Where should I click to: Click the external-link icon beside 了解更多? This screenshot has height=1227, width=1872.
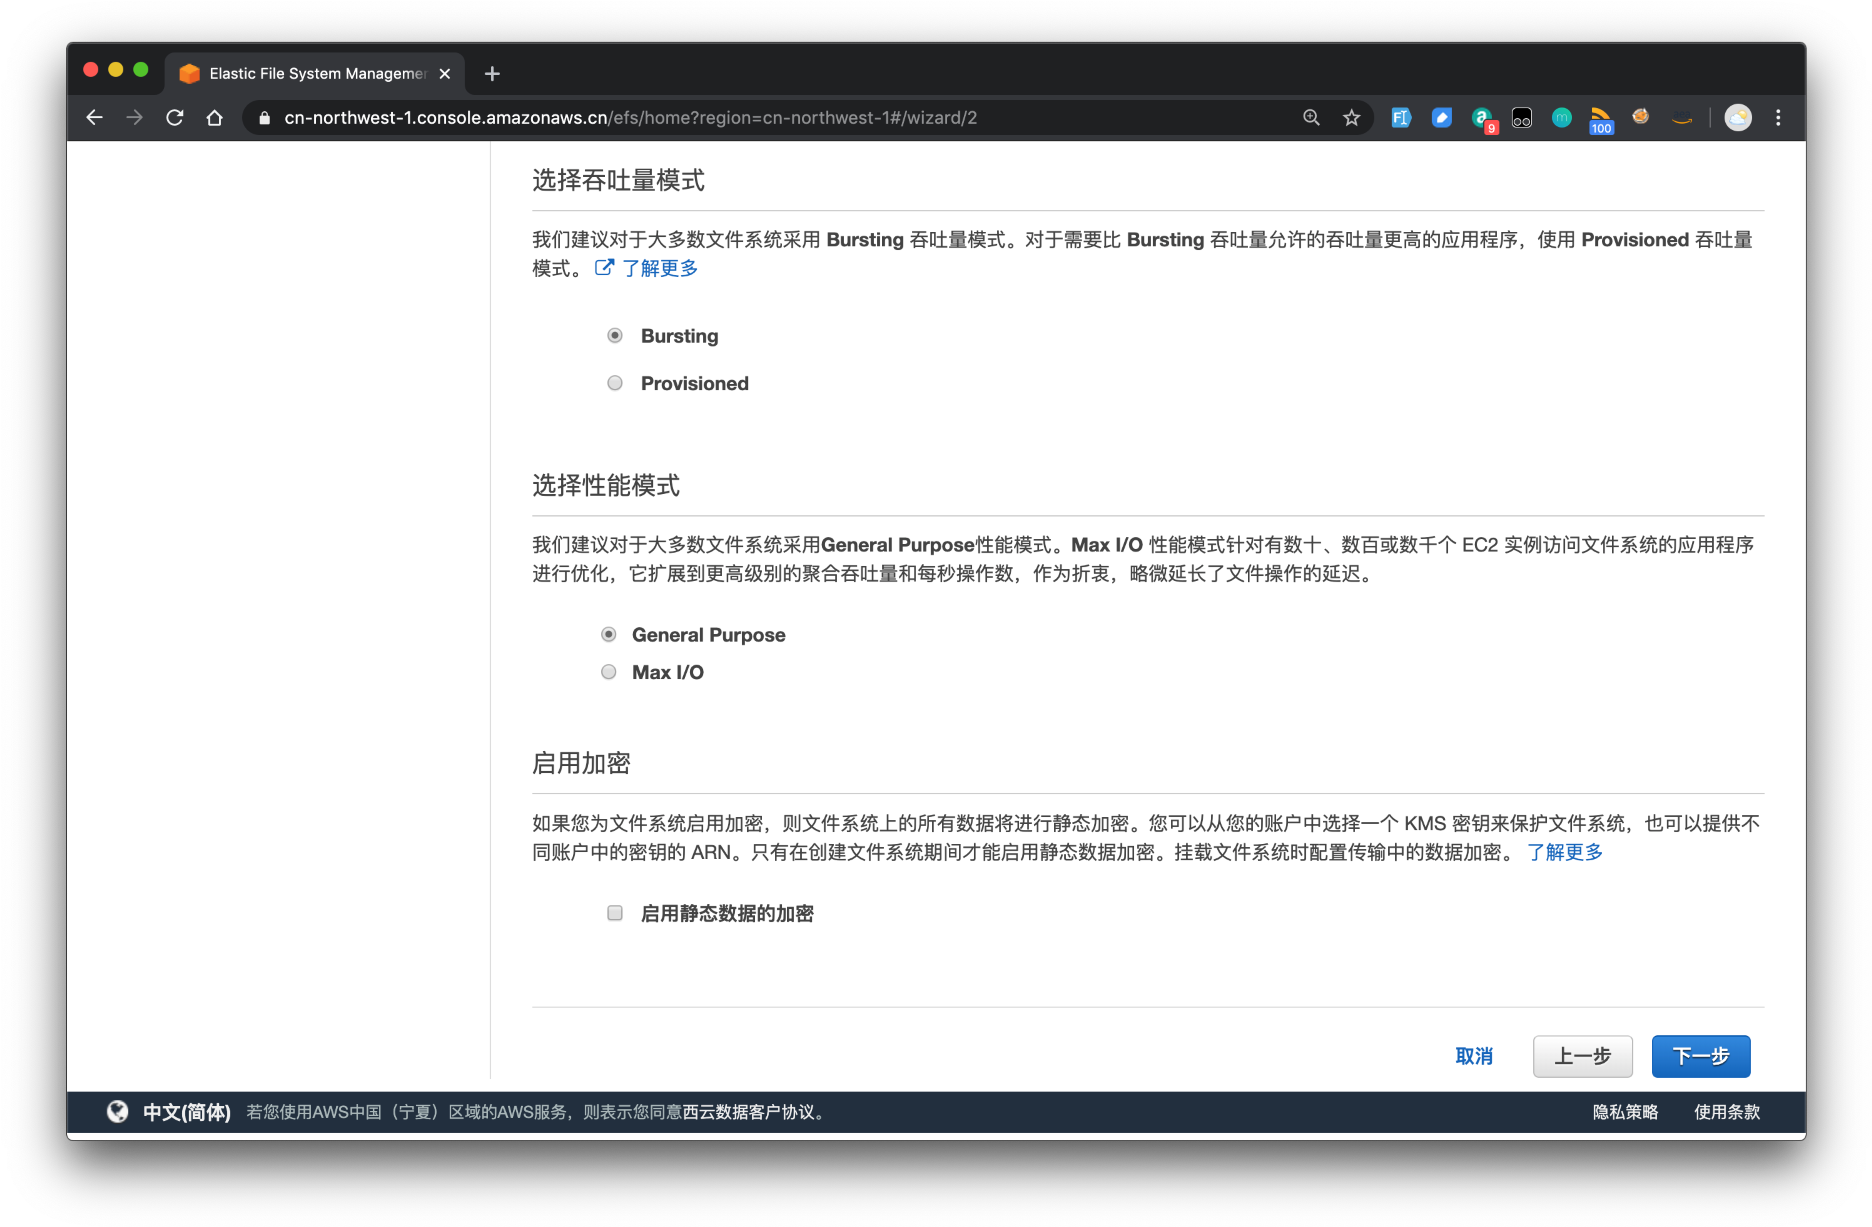tap(604, 267)
